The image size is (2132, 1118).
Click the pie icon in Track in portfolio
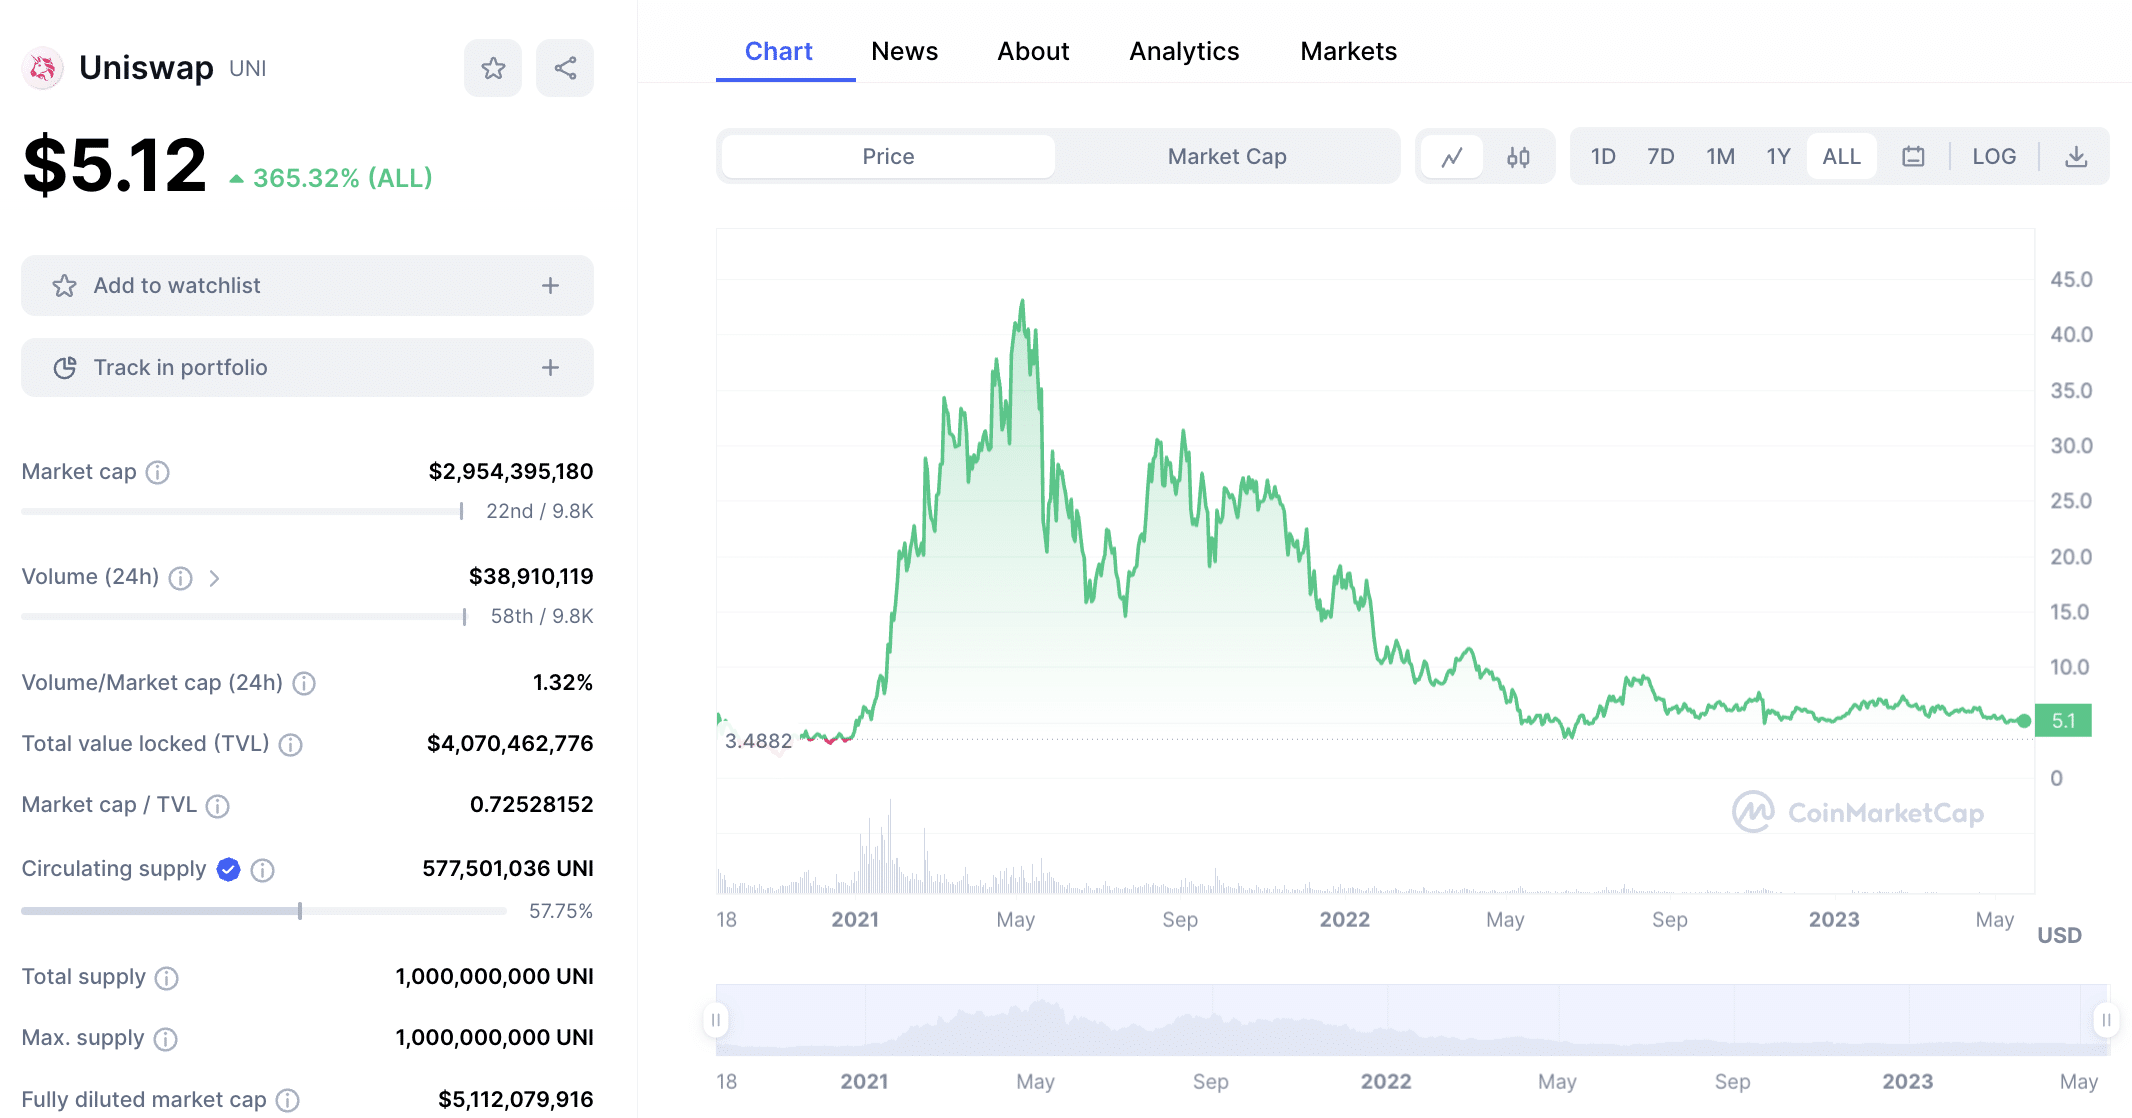(65, 368)
